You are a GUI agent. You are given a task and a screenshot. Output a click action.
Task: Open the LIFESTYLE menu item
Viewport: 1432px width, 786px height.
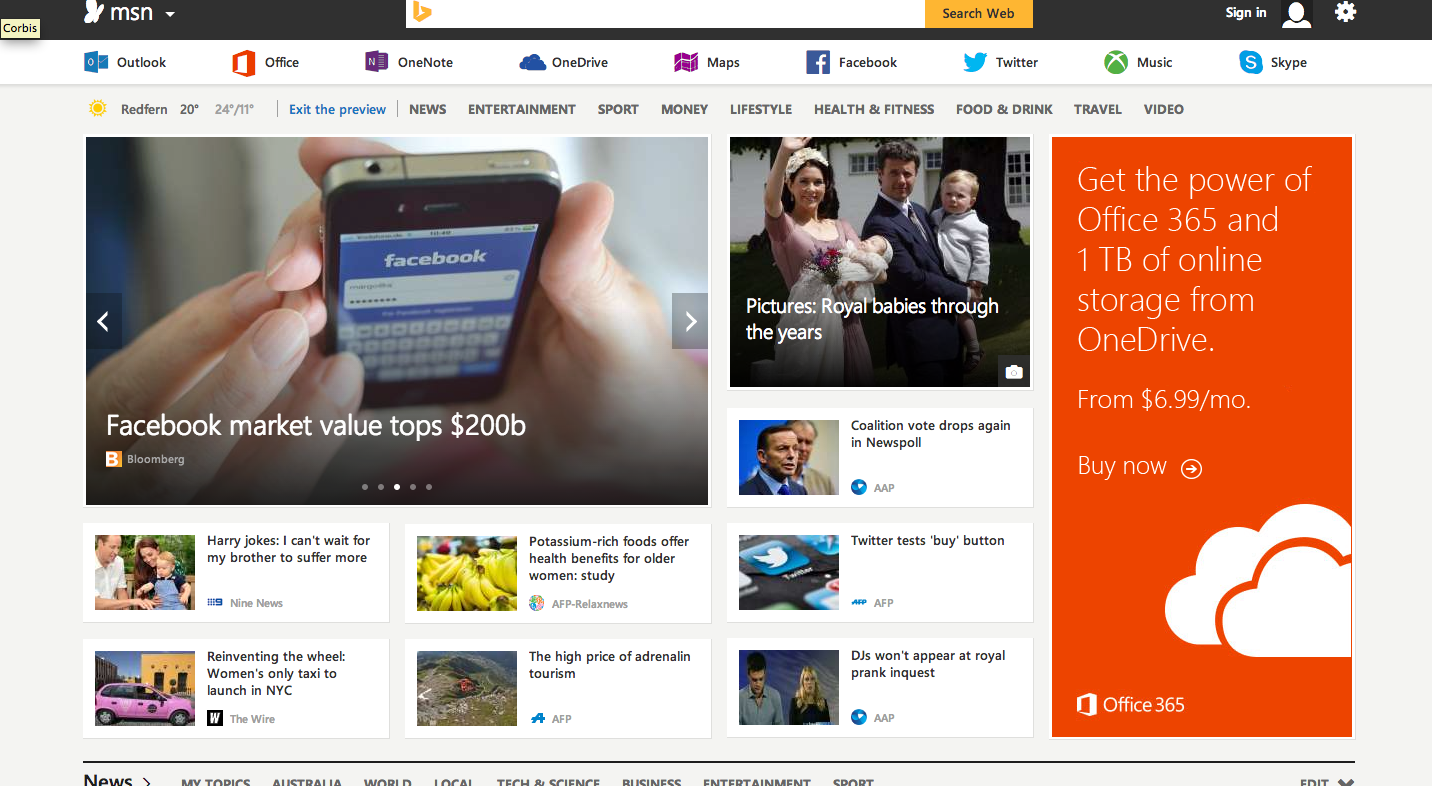(761, 110)
